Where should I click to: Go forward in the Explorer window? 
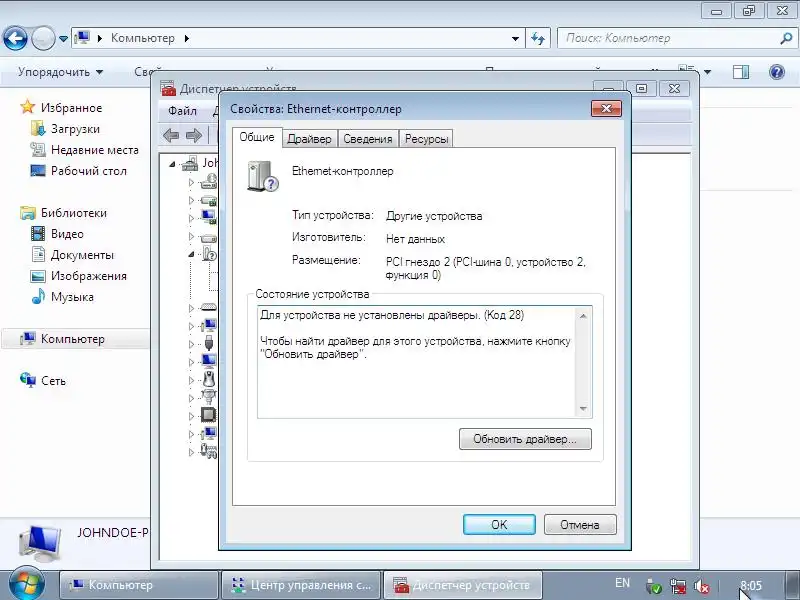[43, 38]
